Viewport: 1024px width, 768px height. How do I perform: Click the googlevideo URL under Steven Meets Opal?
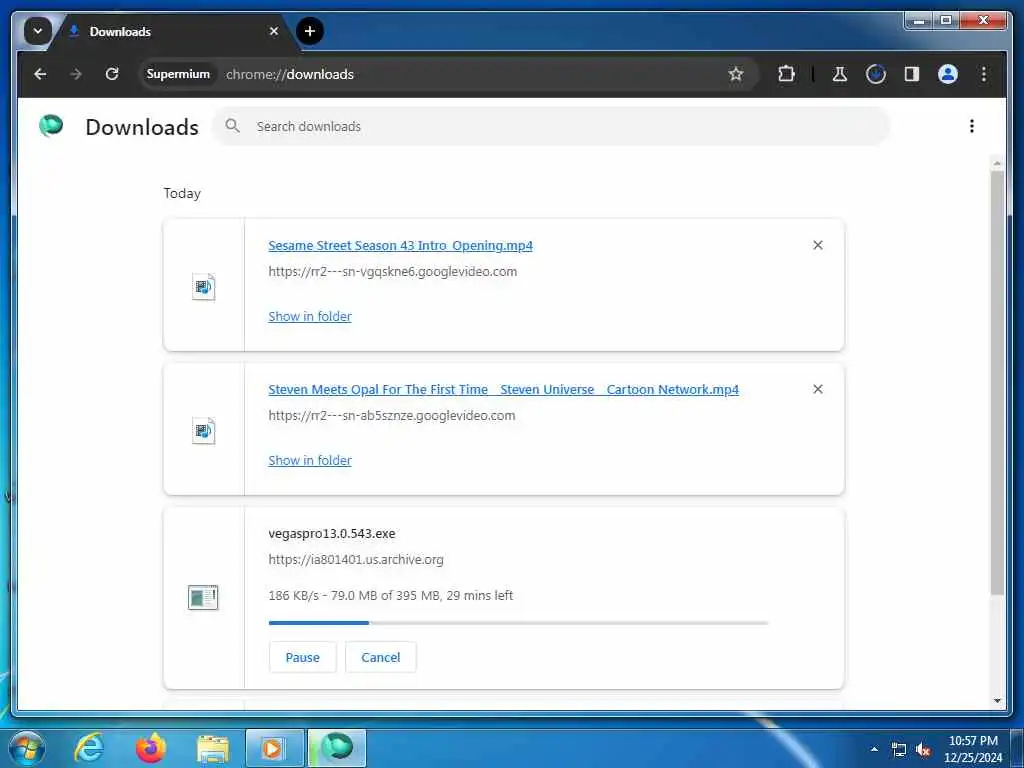tap(392, 415)
